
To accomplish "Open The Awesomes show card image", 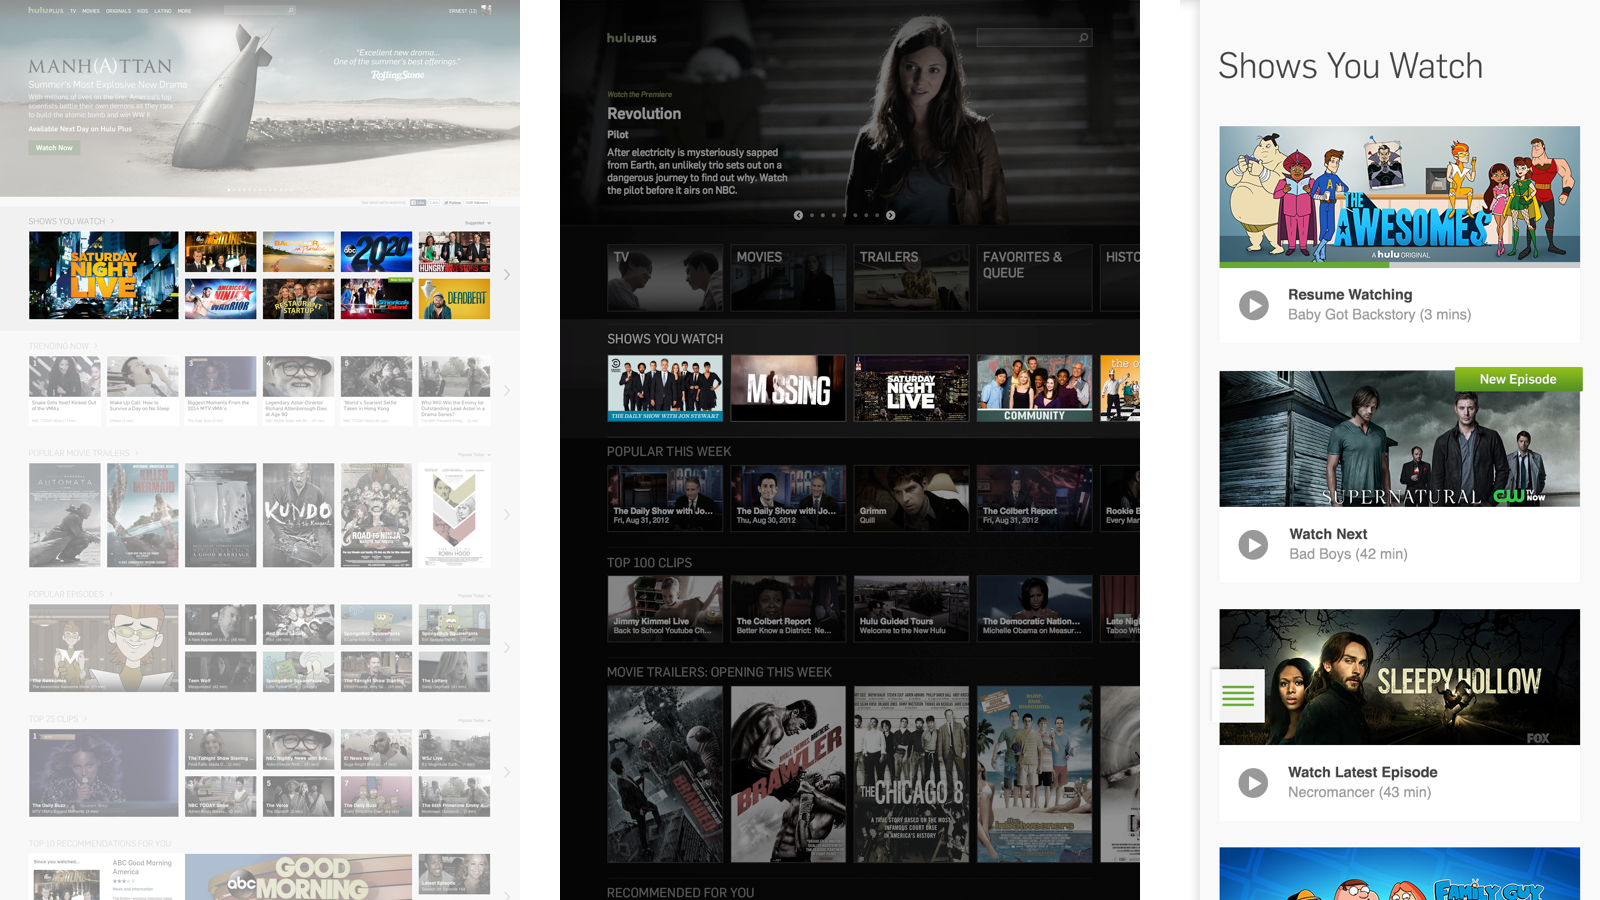I will (1399, 196).
